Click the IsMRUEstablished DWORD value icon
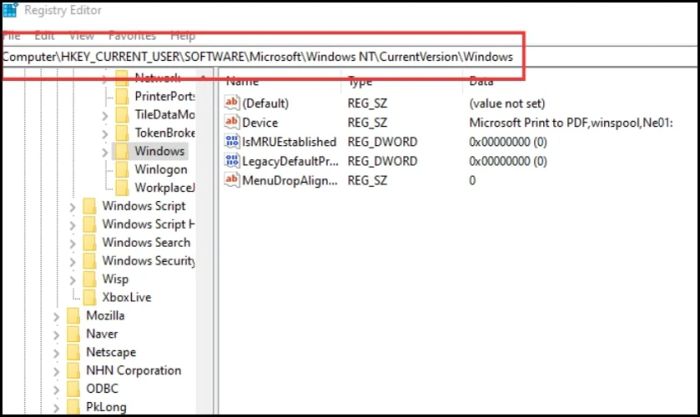Viewport: 700px width, 417px height. pos(232,142)
